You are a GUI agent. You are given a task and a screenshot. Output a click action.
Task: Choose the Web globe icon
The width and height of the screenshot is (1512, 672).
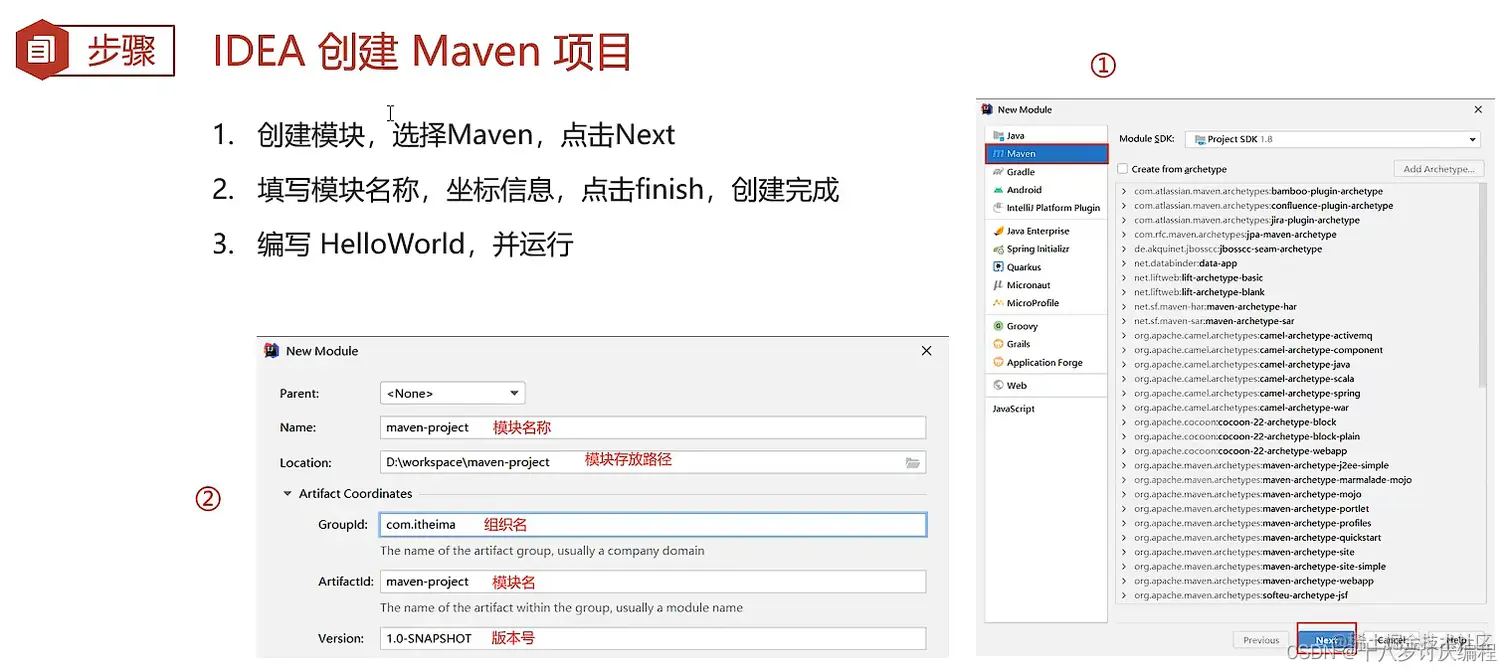coord(998,385)
